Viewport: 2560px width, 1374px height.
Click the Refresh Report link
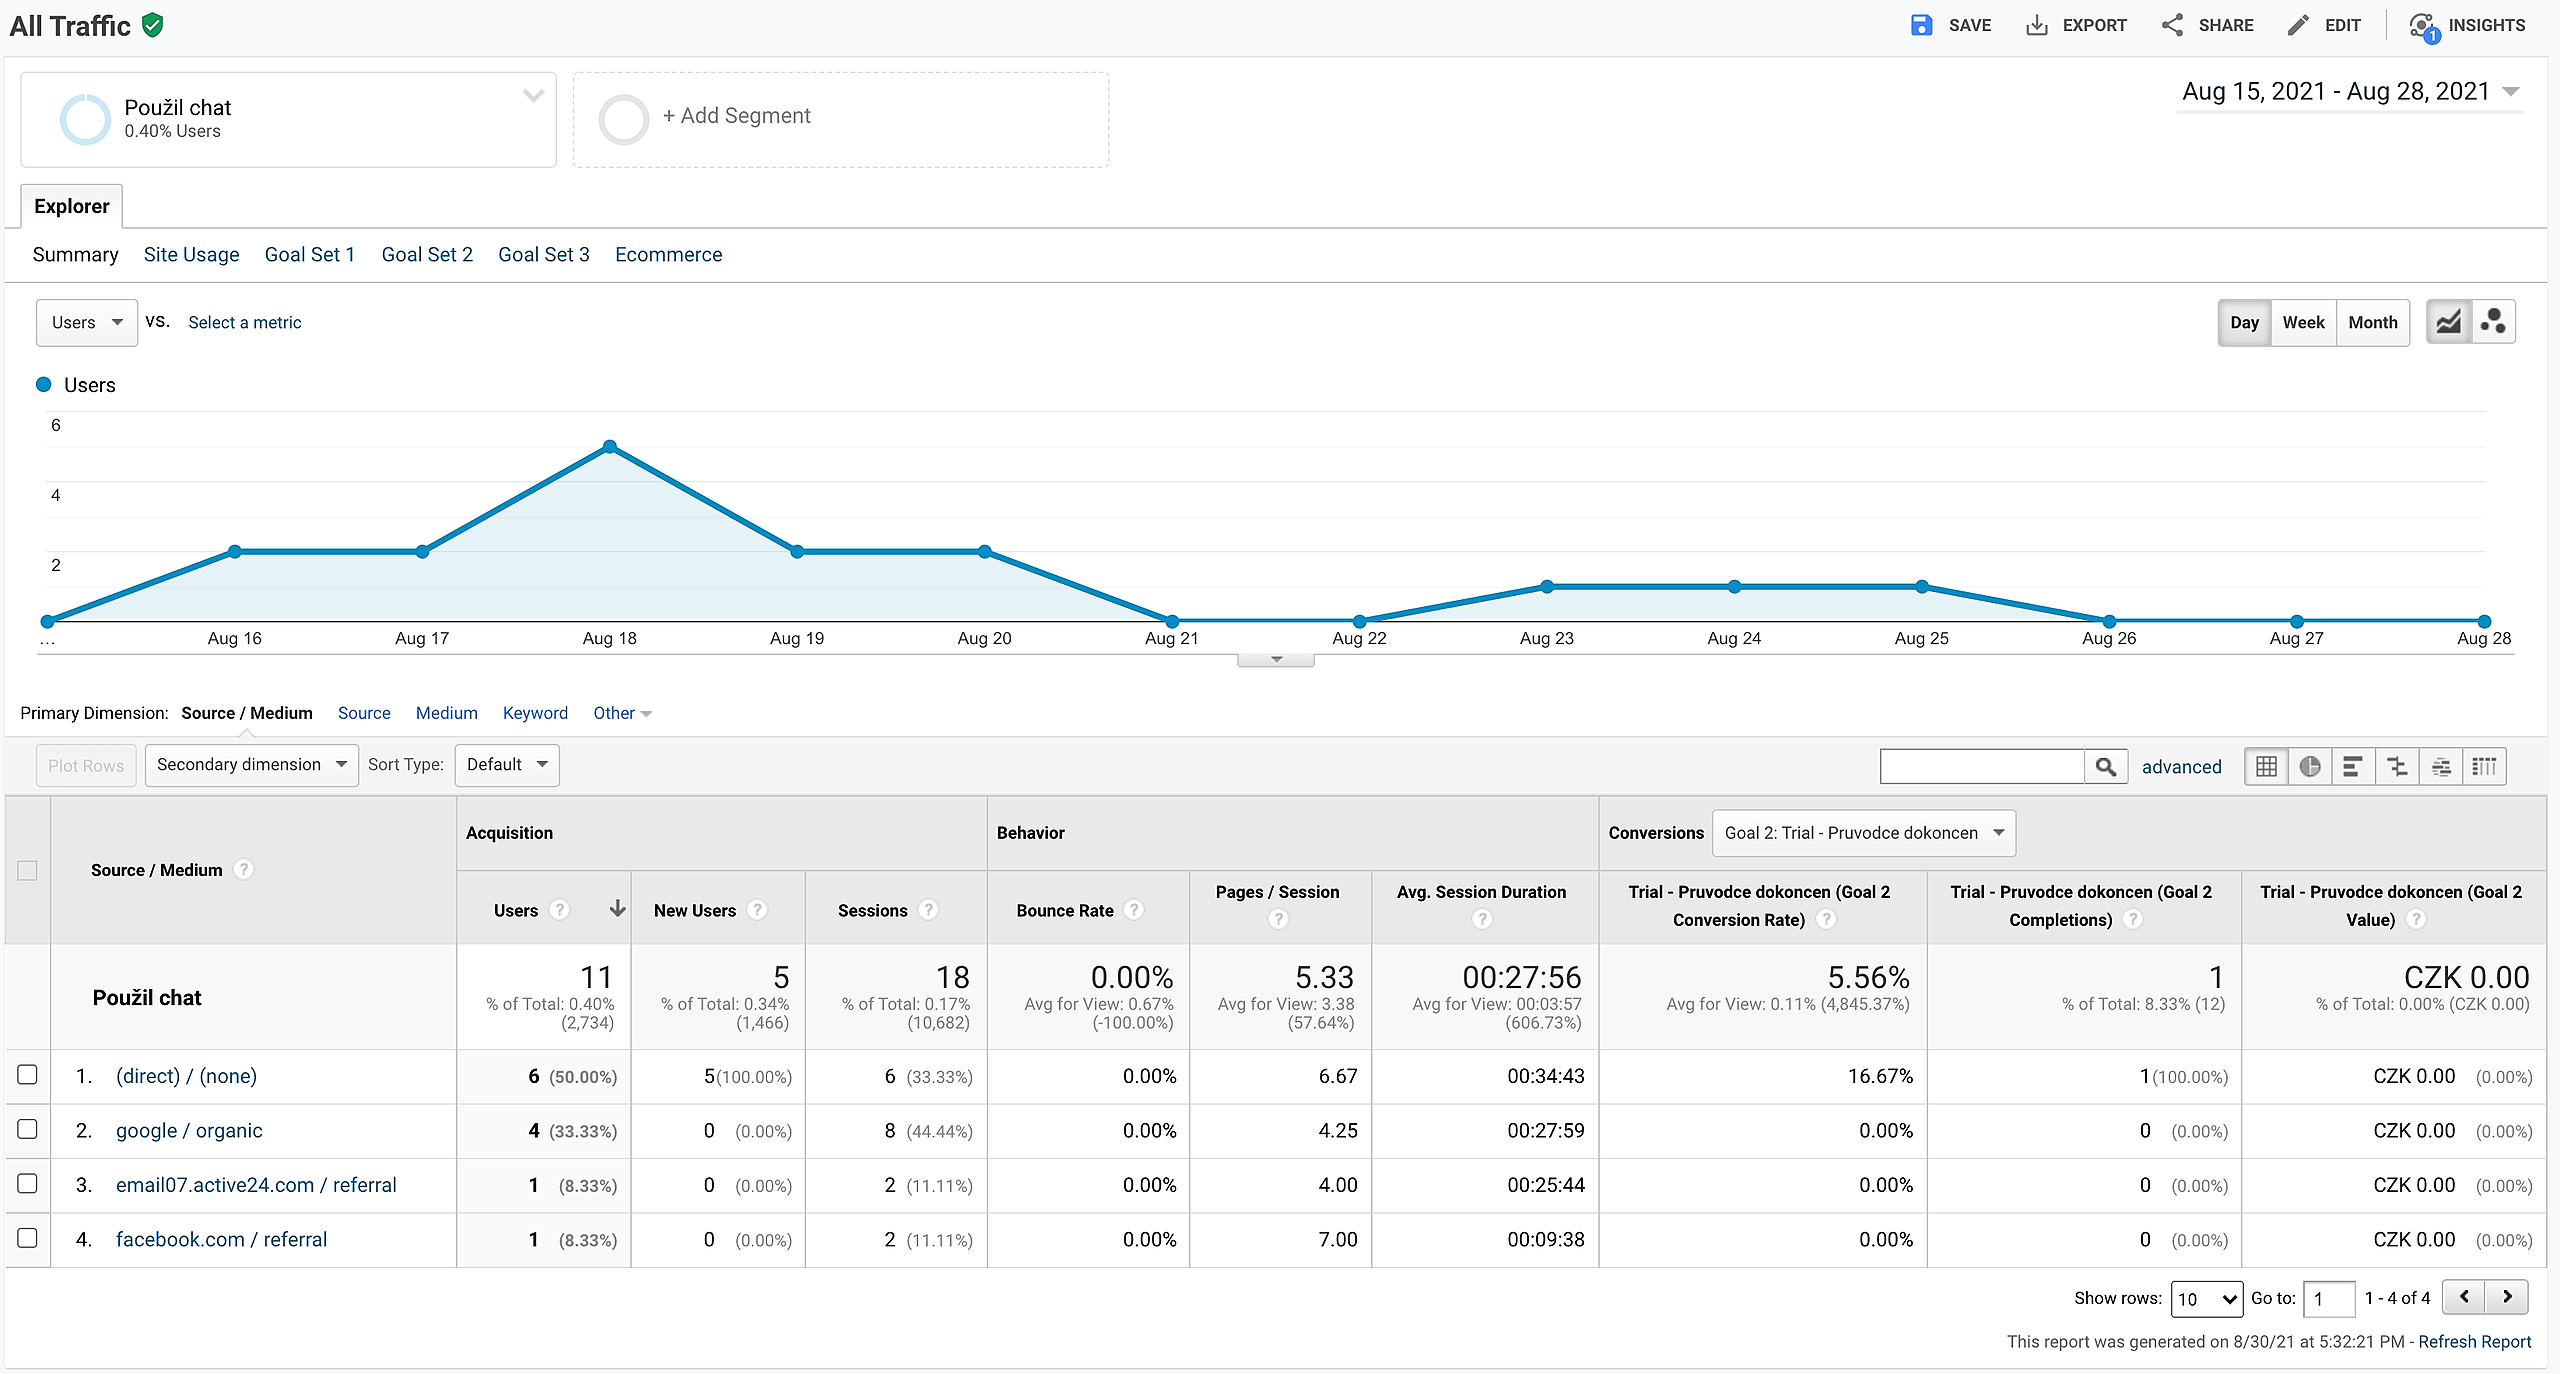click(x=2474, y=1342)
